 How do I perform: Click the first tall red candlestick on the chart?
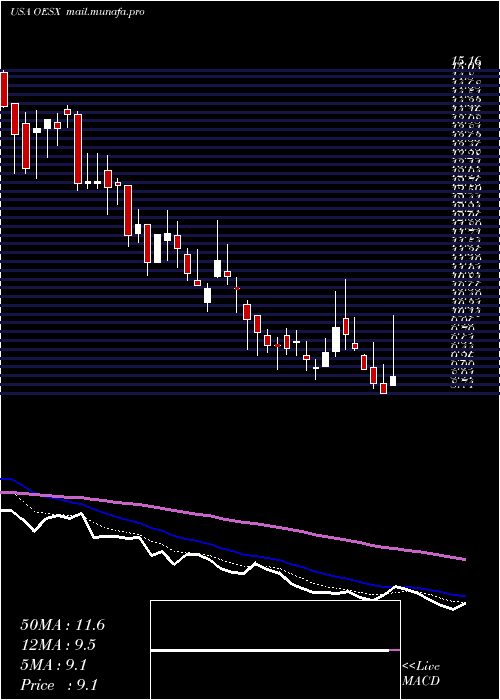pyautogui.click(x=4, y=89)
